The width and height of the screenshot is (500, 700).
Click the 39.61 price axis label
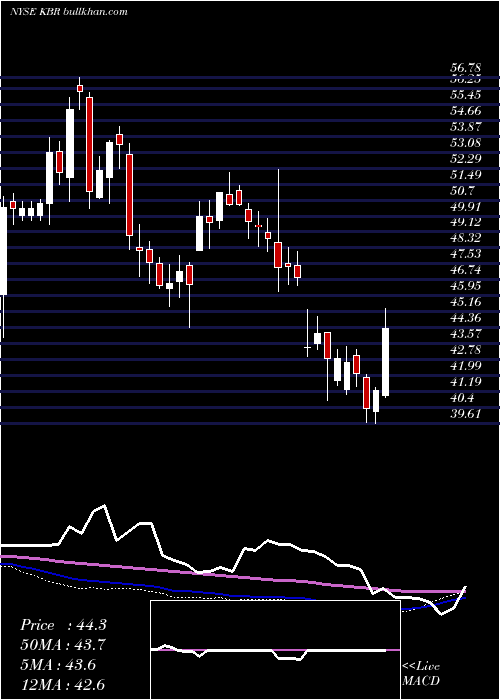[465, 414]
